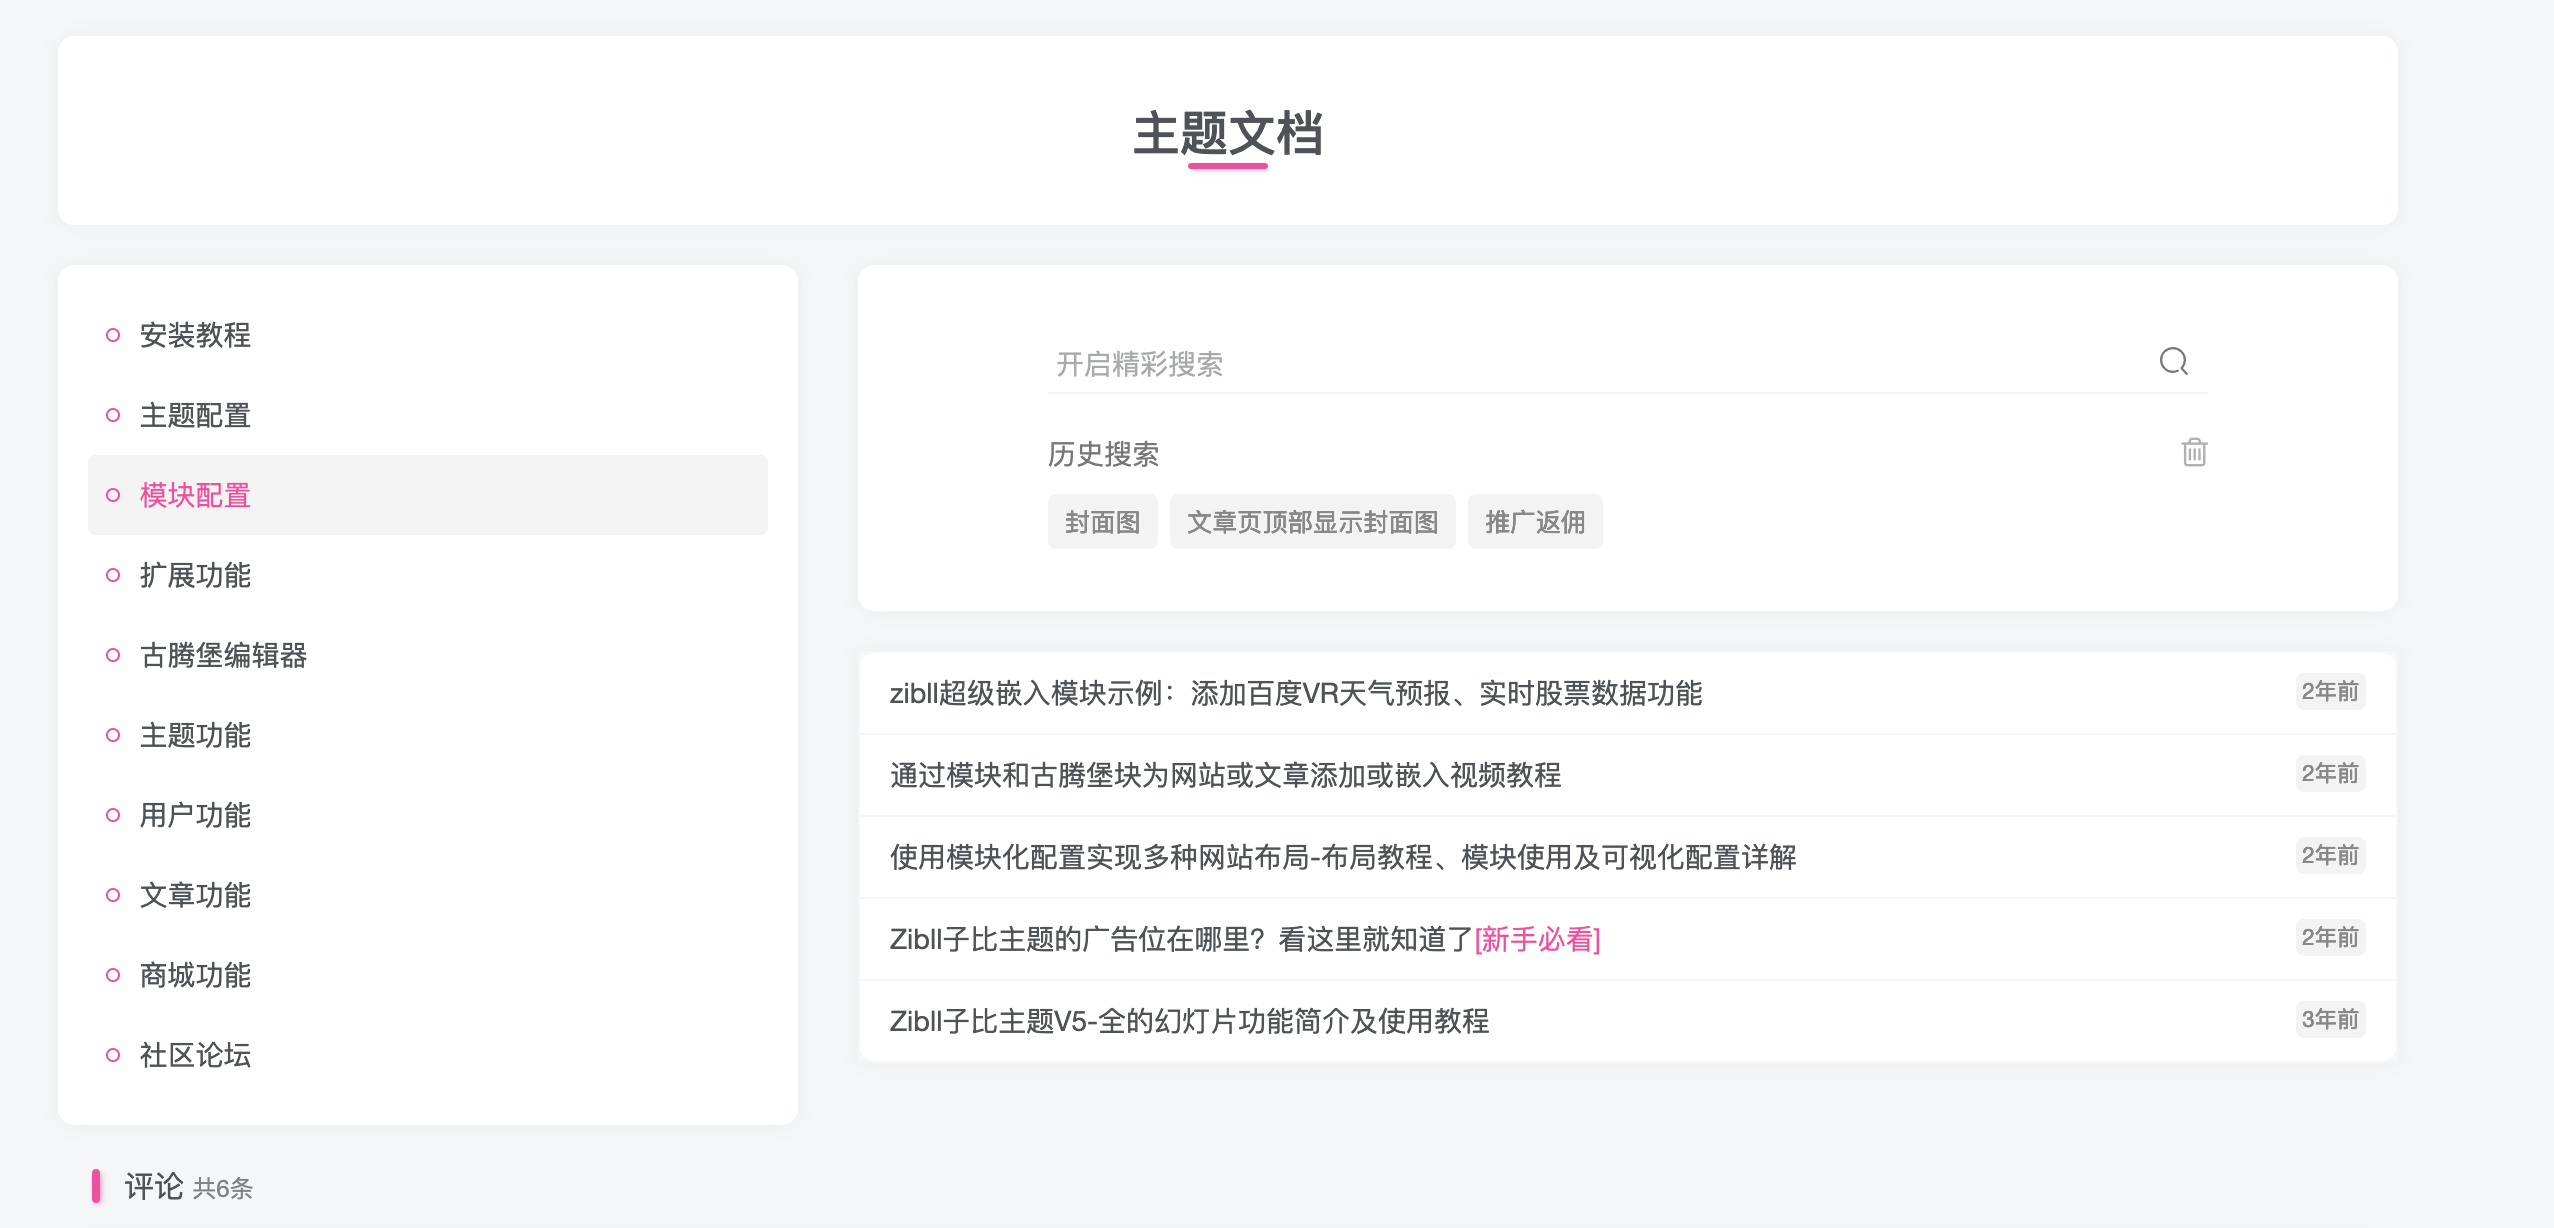Click the pink [新手必看] link
The width and height of the screenshot is (2554, 1228).
pyautogui.click(x=1537, y=939)
